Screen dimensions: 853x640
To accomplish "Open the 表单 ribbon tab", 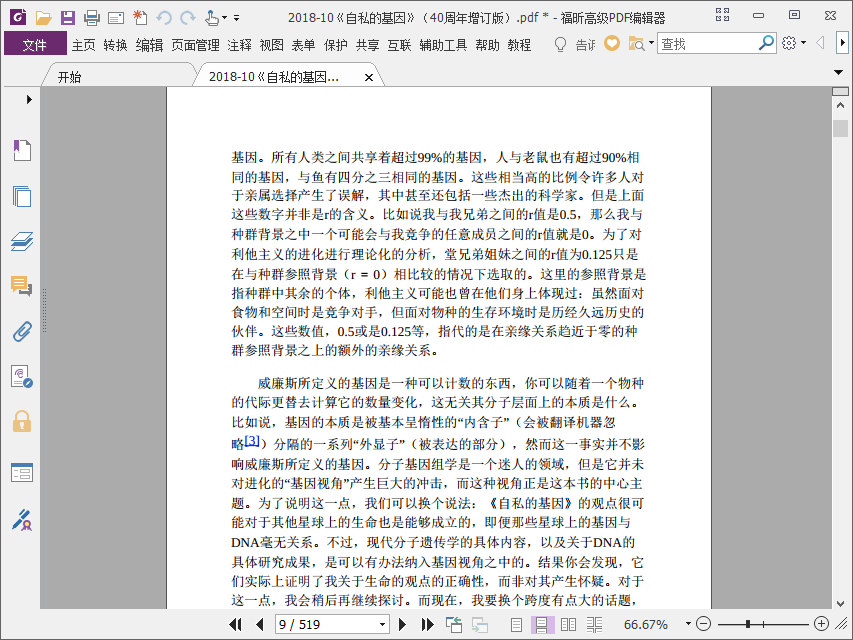I will (x=303, y=45).
